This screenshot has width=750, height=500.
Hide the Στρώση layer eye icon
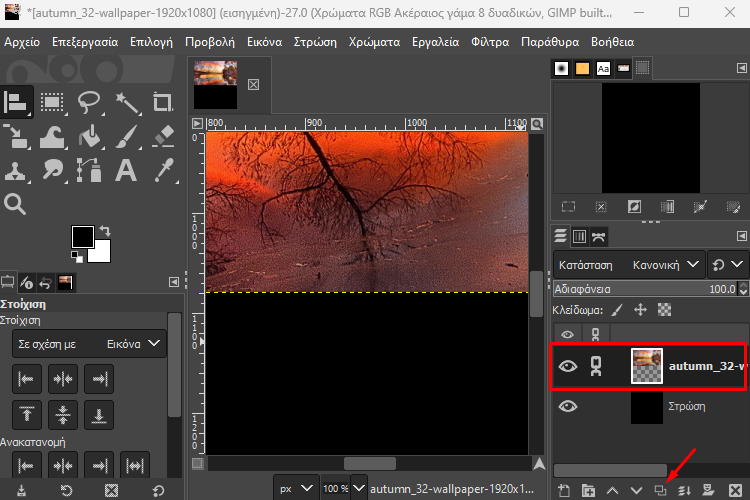pyautogui.click(x=568, y=407)
